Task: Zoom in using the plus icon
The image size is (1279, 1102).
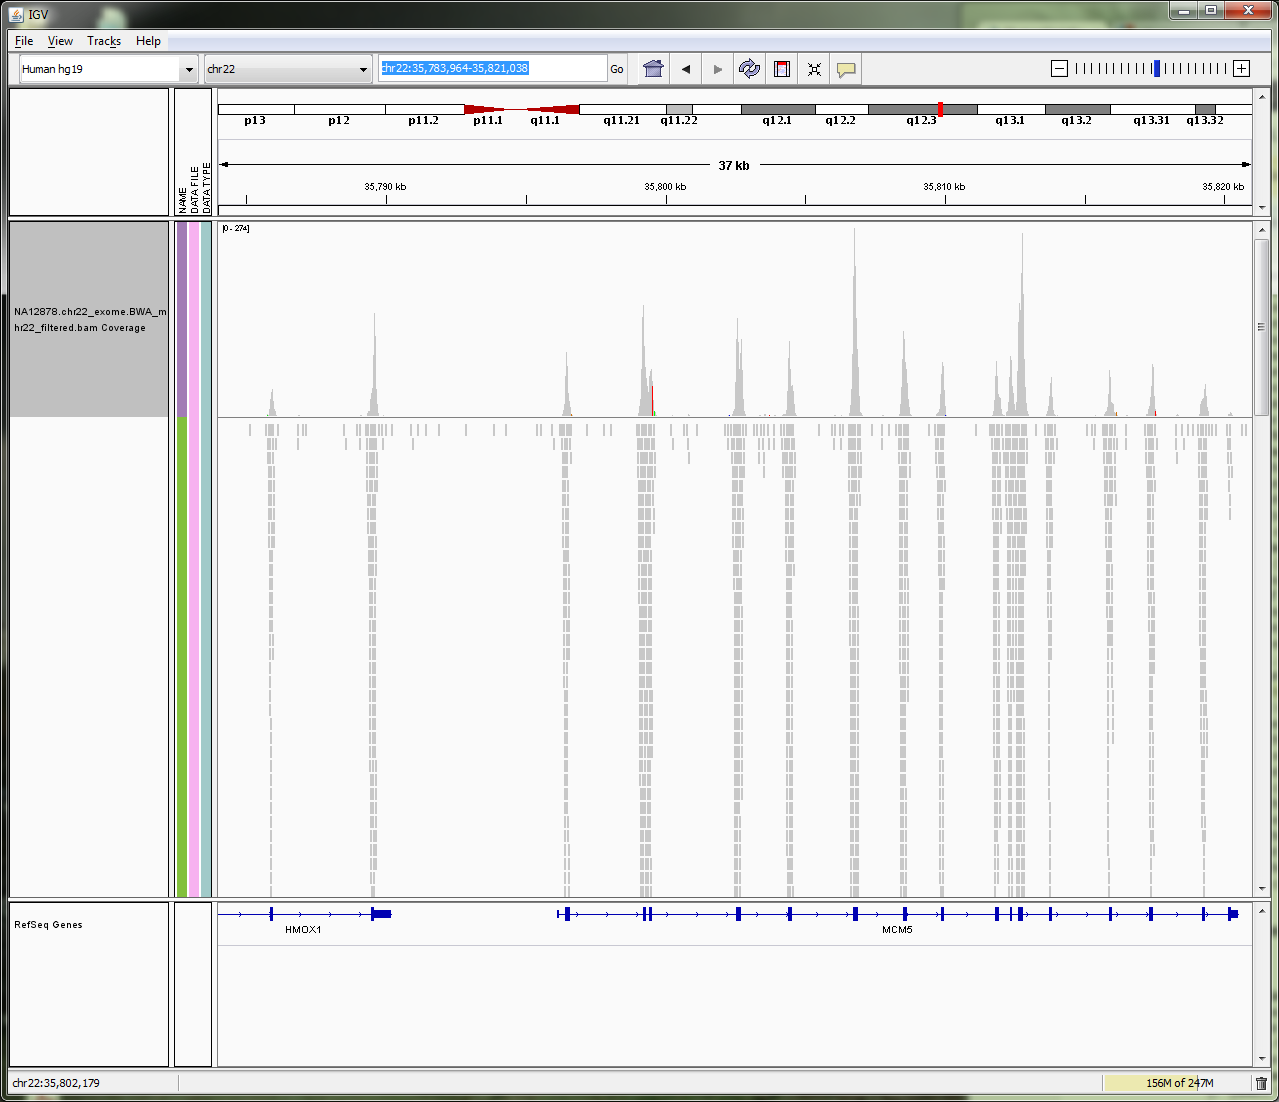Action: point(1241,69)
